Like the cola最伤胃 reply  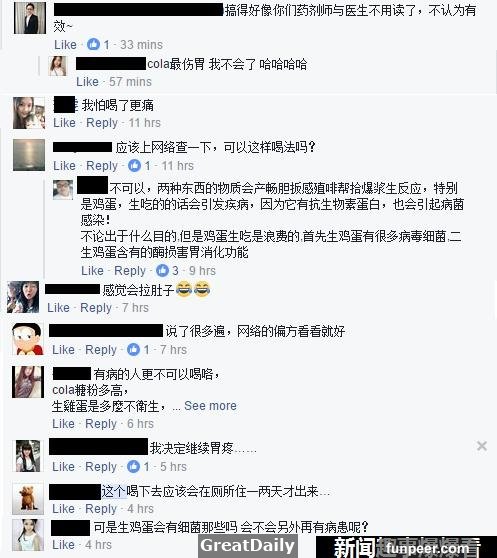[87, 81]
